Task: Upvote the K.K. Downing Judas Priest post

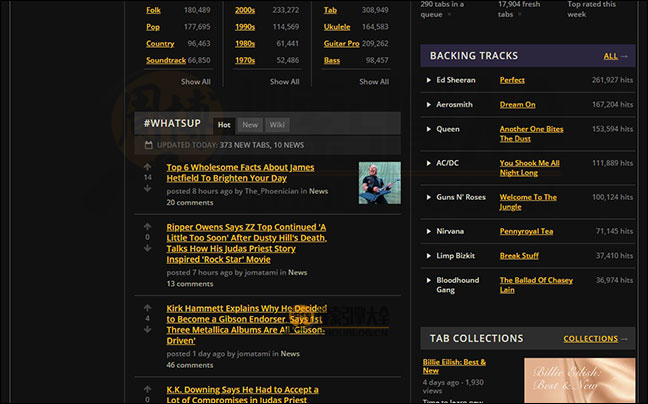Action: 148,389
